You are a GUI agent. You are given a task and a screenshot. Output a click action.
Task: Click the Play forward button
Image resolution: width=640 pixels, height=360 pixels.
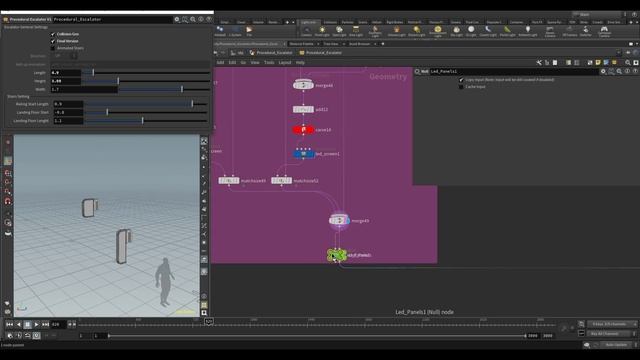pyautogui.click(x=36, y=324)
